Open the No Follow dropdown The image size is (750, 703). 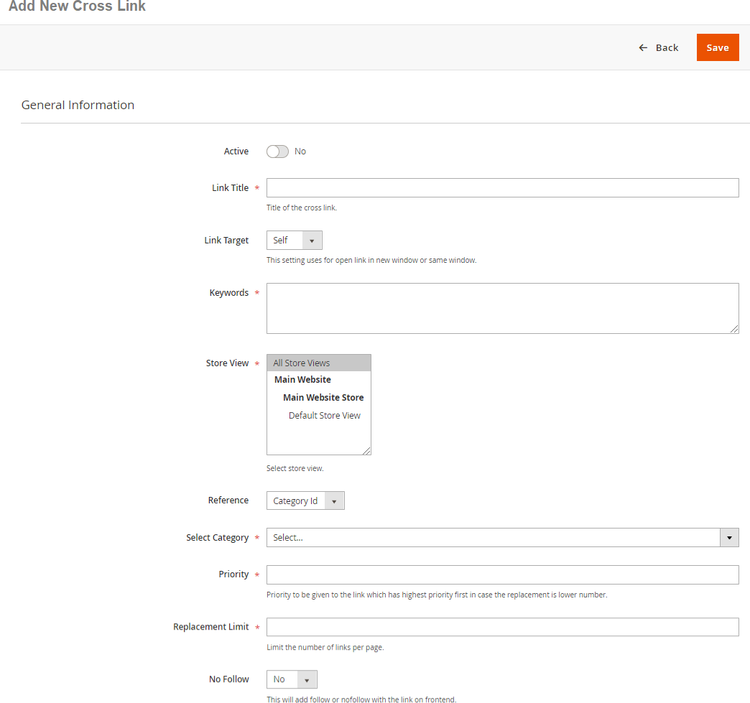point(292,680)
